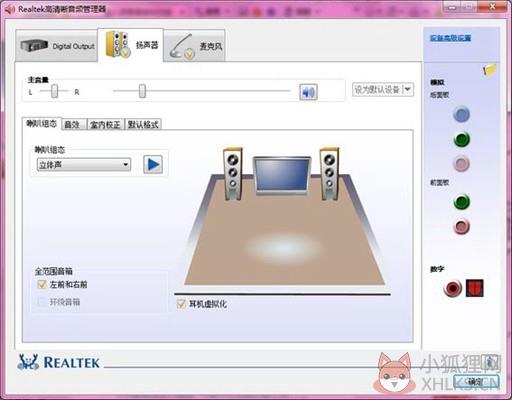The height and width of the screenshot is (400, 512).
Task: Click the square red optical digital jack
Action: point(475,288)
